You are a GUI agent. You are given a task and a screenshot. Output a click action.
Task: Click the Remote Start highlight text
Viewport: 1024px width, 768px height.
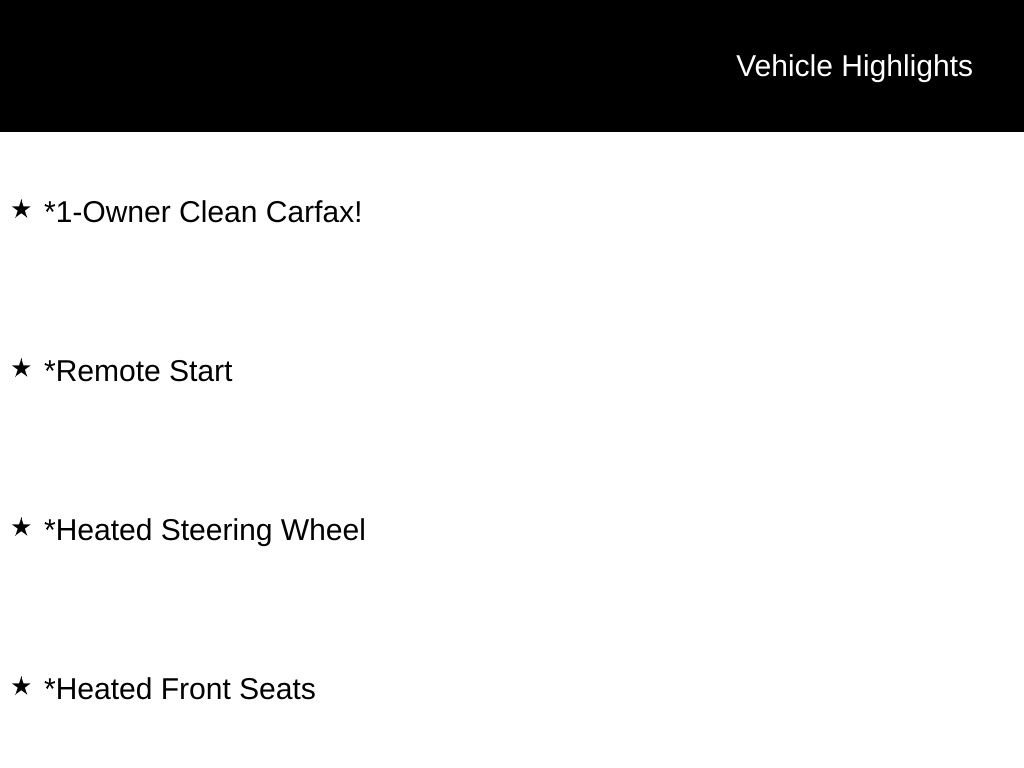(138, 371)
